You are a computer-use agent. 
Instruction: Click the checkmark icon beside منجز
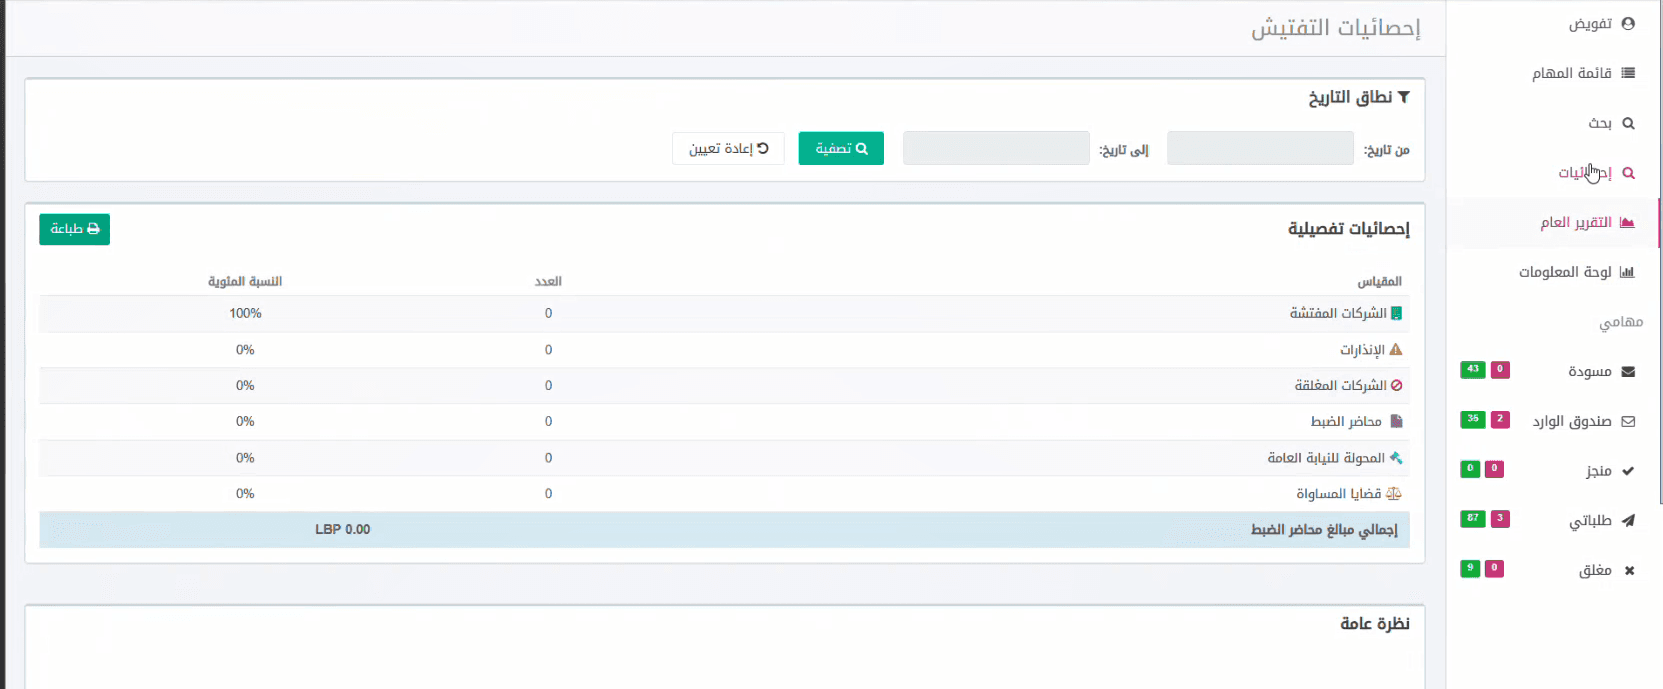click(1628, 471)
